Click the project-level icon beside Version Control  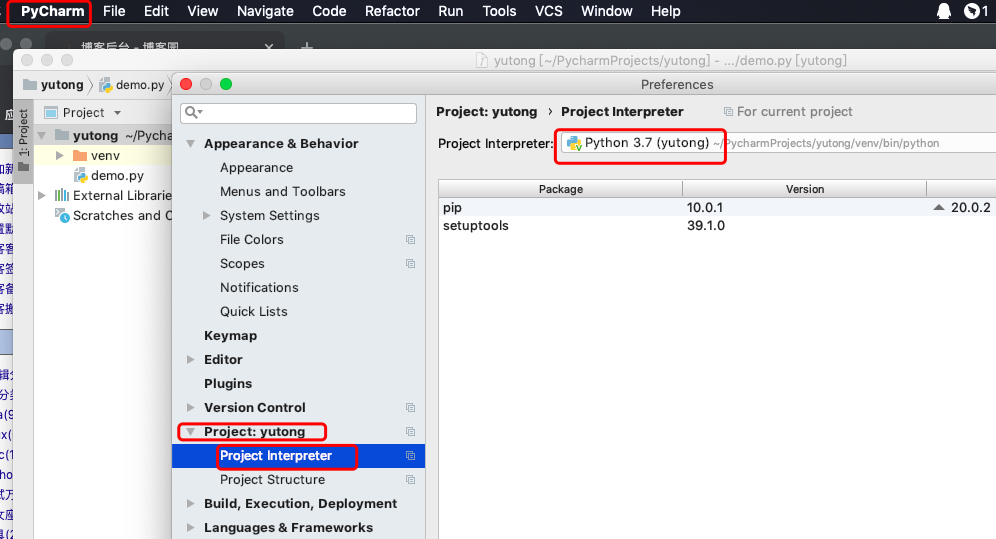(x=410, y=408)
